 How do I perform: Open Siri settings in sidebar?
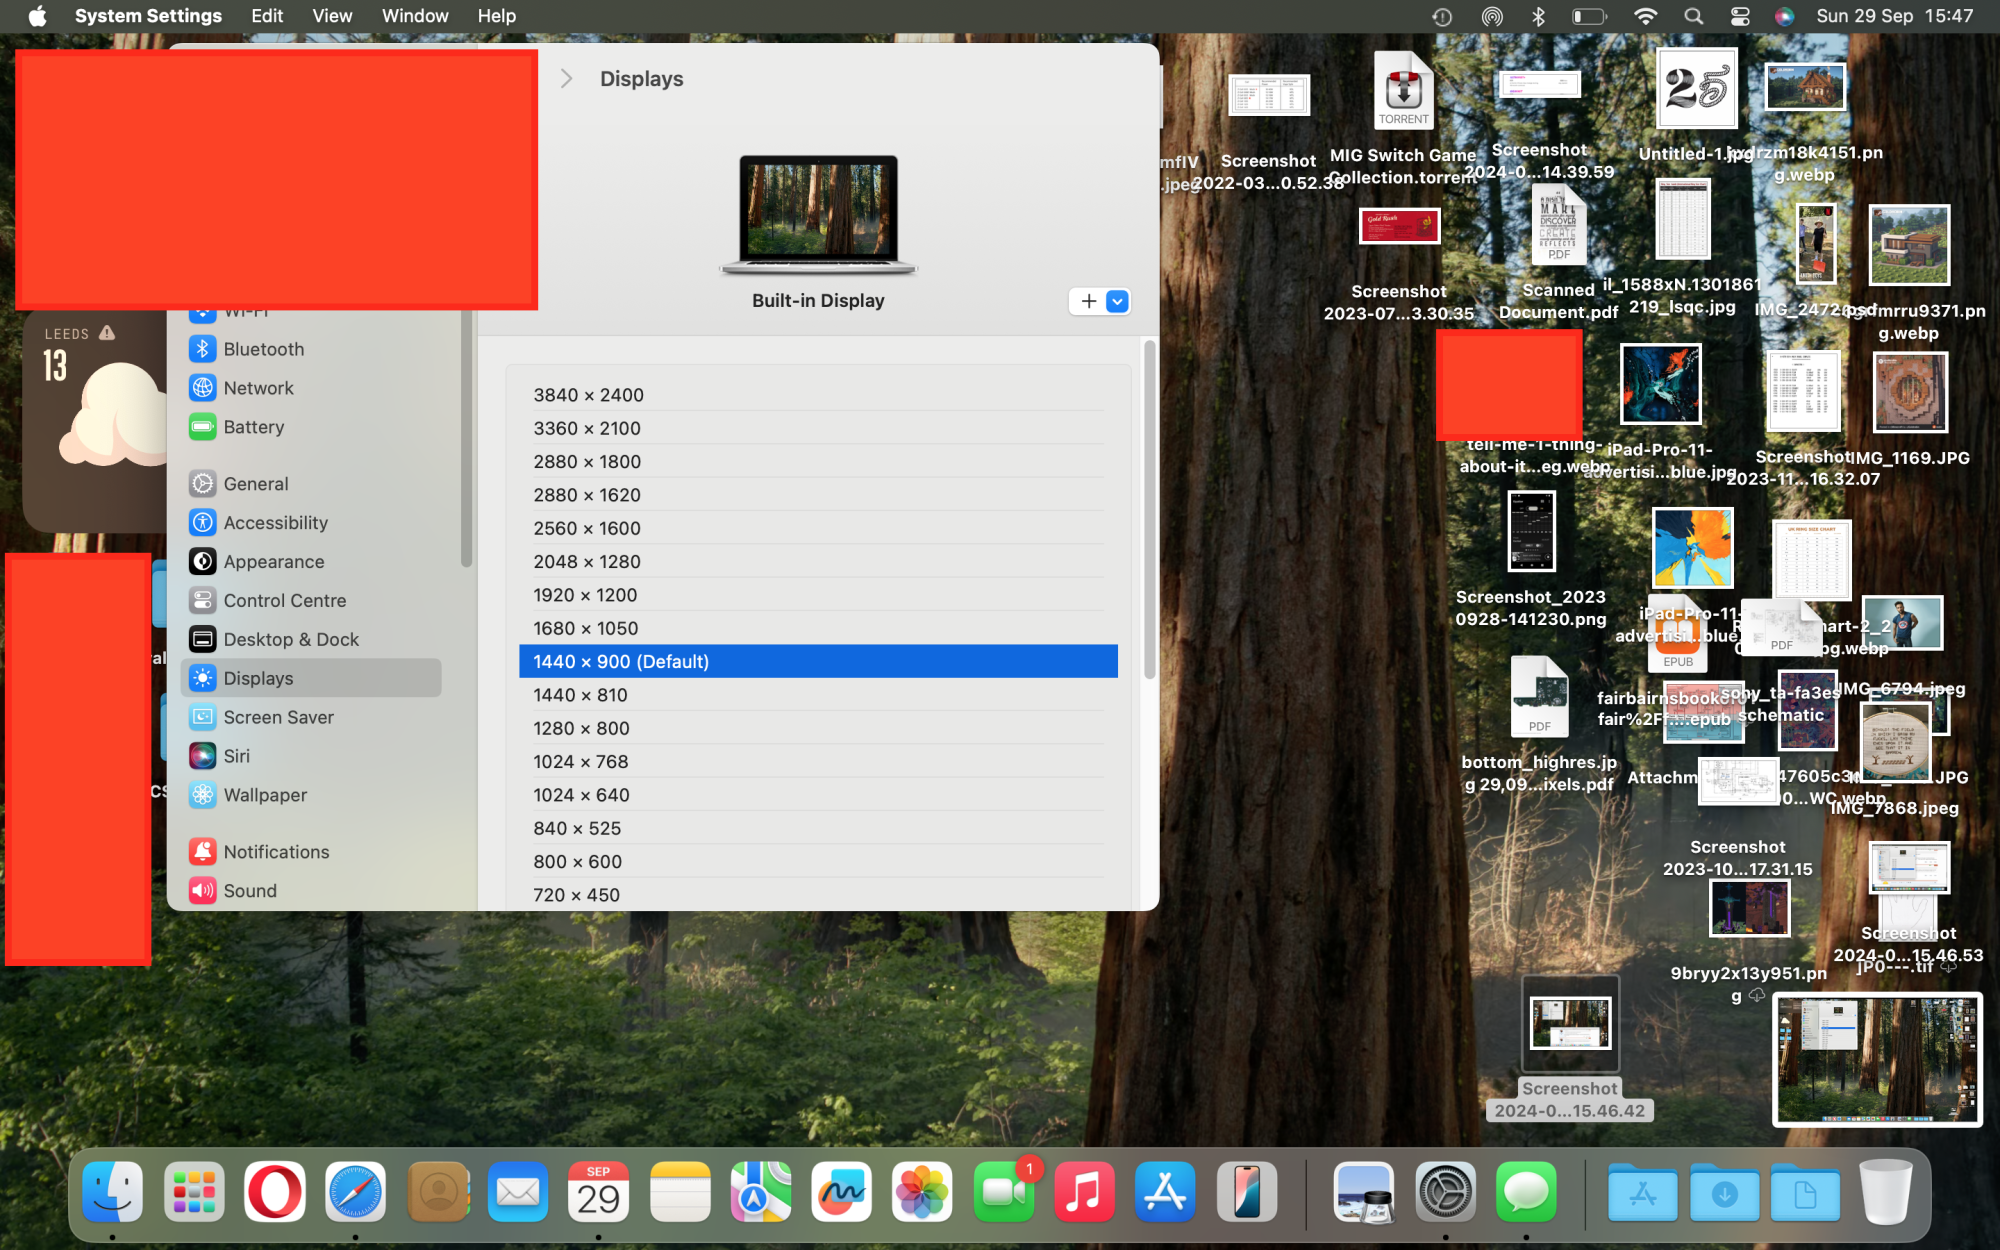[236, 757]
